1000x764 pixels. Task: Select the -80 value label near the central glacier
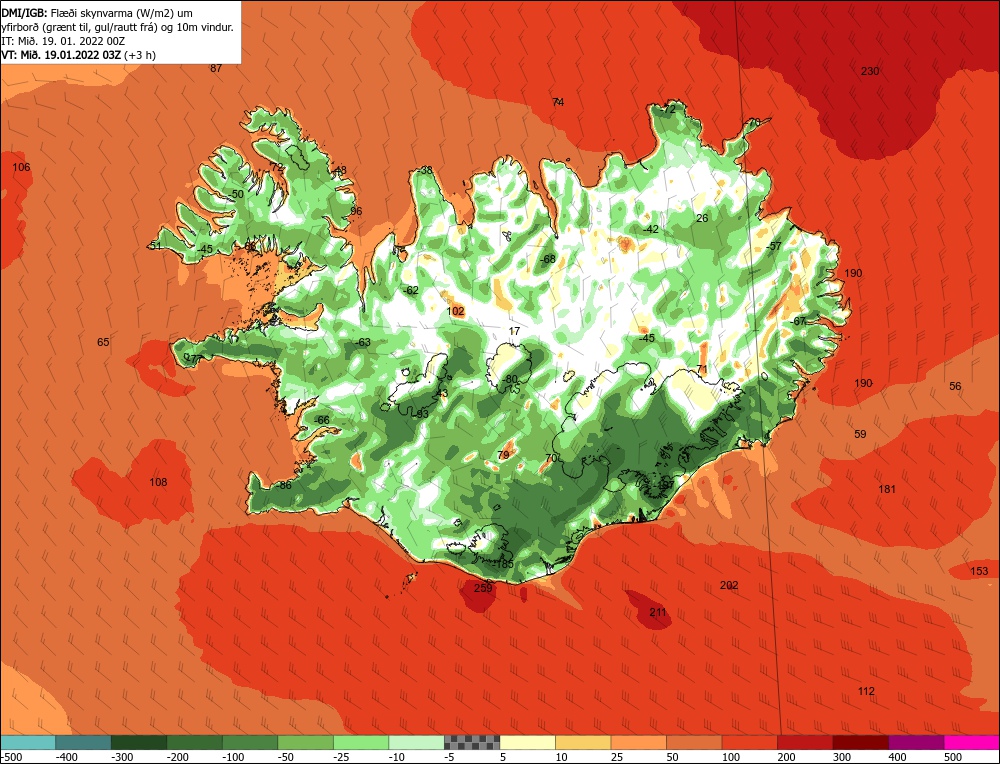(x=510, y=379)
